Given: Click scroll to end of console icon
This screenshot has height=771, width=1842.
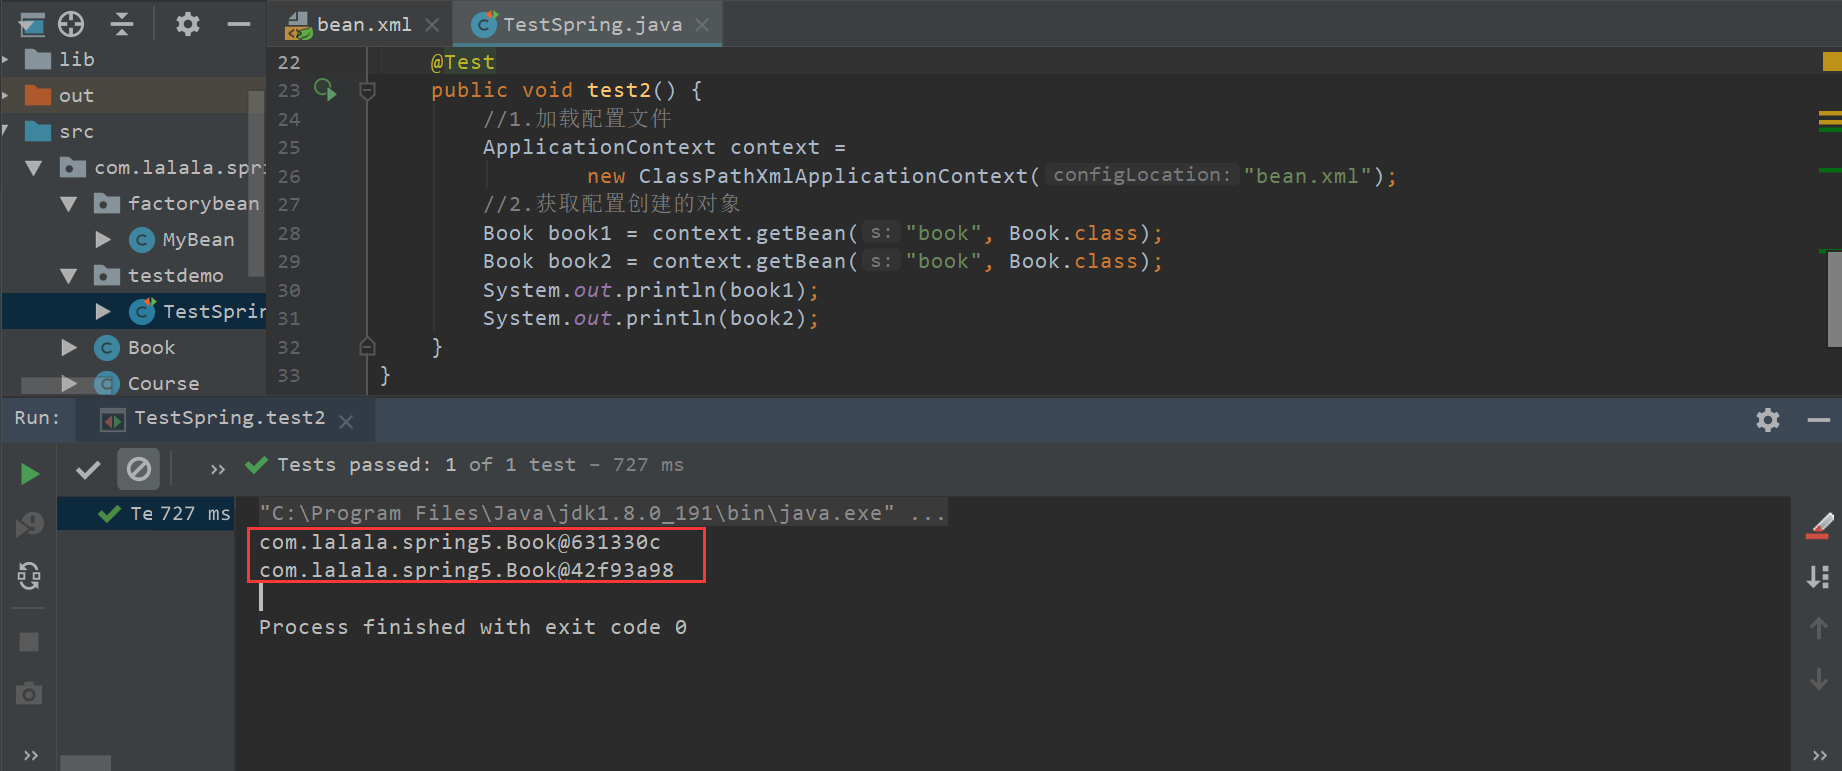Looking at the screenshot, I should point(1819,577).
